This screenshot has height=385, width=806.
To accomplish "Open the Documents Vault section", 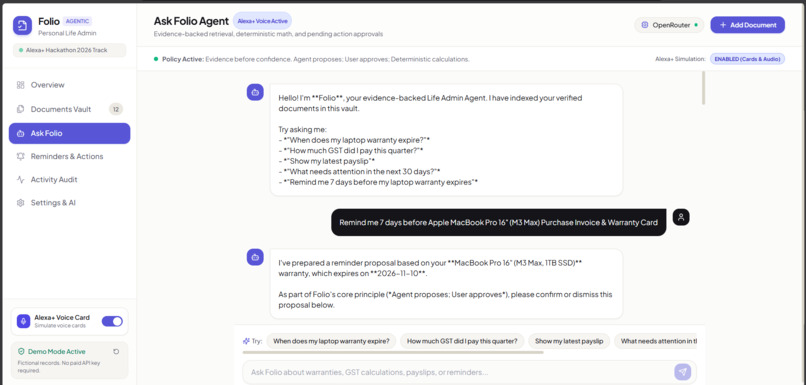I will pos(69,109).
